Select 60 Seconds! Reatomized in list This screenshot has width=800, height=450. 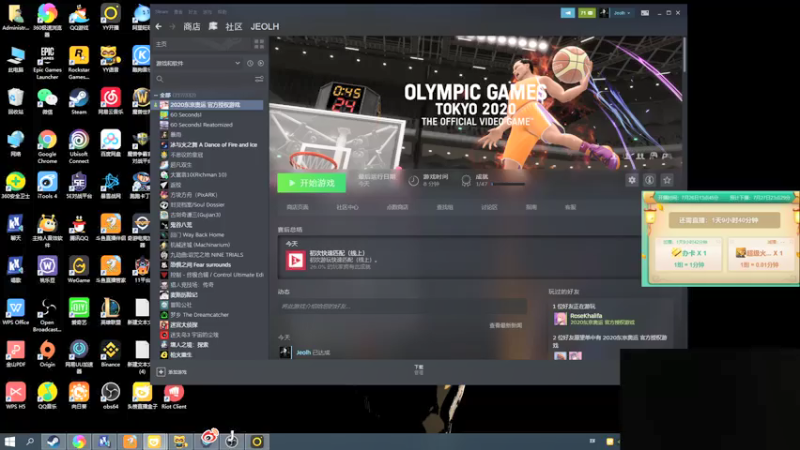tap(201, 124)
